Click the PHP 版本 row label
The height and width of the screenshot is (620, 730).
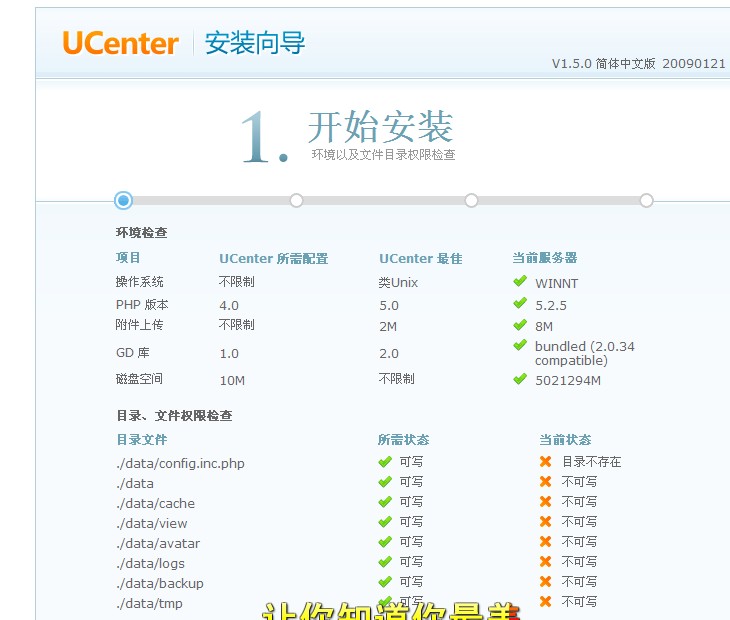point(142,304)
